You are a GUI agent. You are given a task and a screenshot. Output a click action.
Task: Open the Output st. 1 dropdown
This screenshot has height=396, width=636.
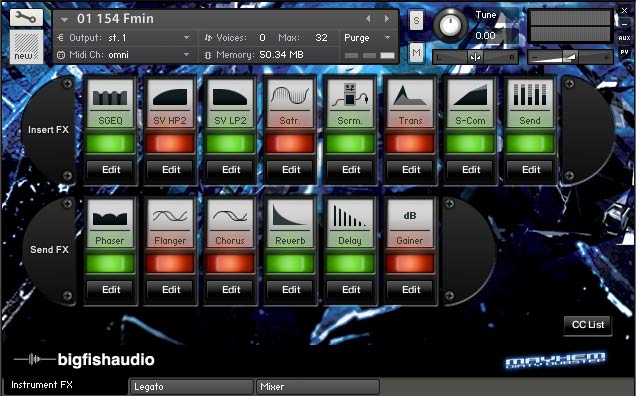(124, 38)
